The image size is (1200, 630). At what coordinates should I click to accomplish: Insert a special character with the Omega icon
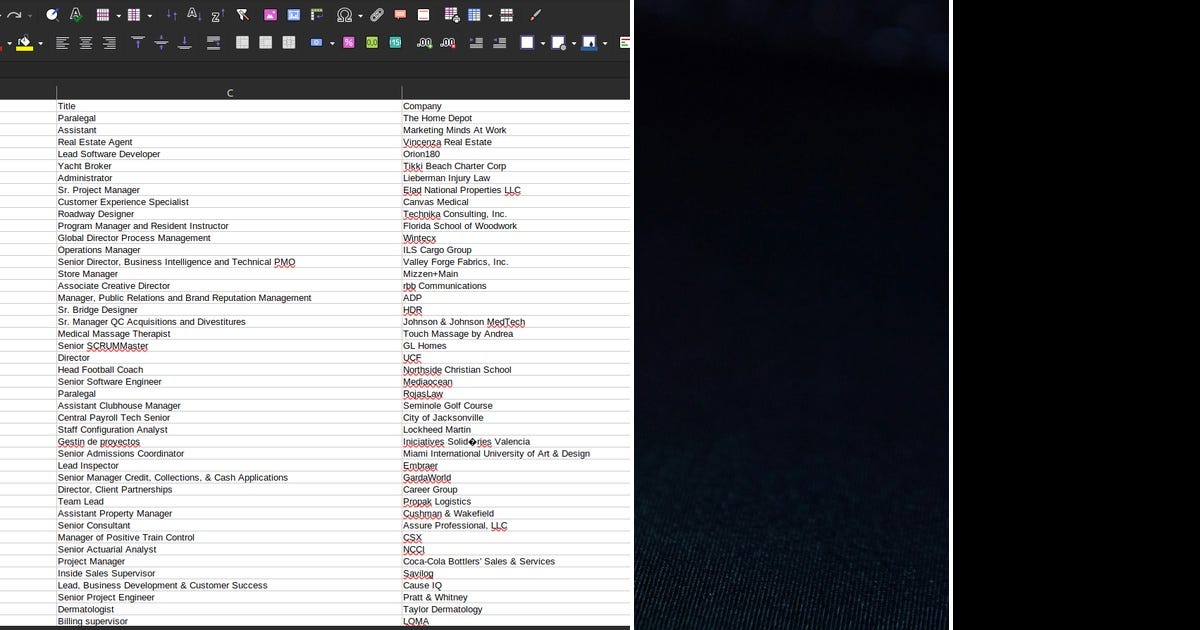tap(345, 15)
